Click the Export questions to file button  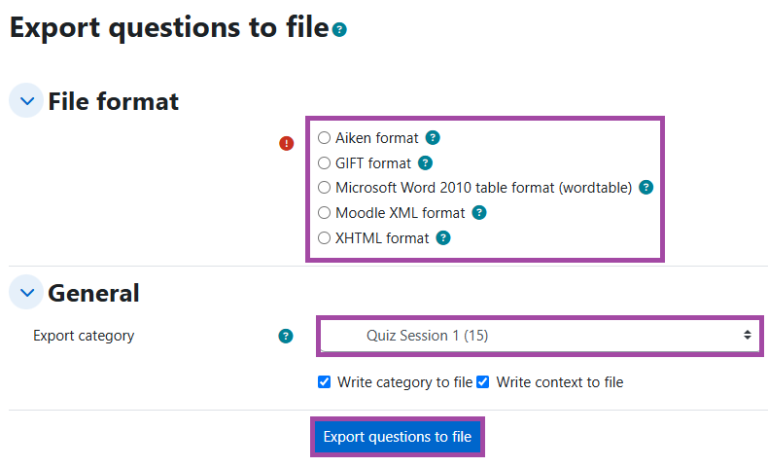coord(397,437)
